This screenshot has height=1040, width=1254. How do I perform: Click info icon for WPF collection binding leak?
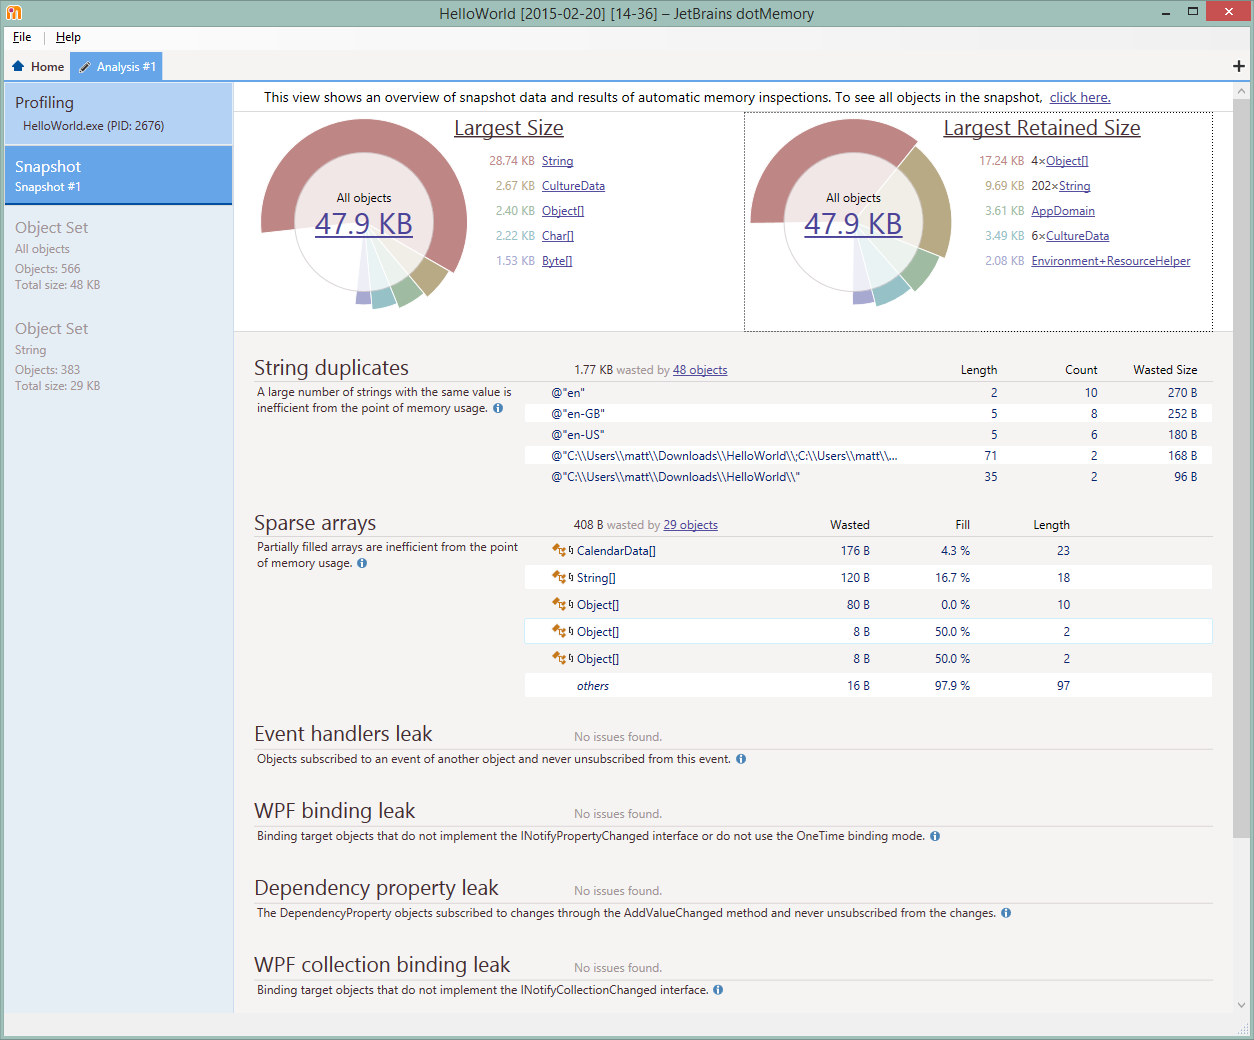[718, 990]
